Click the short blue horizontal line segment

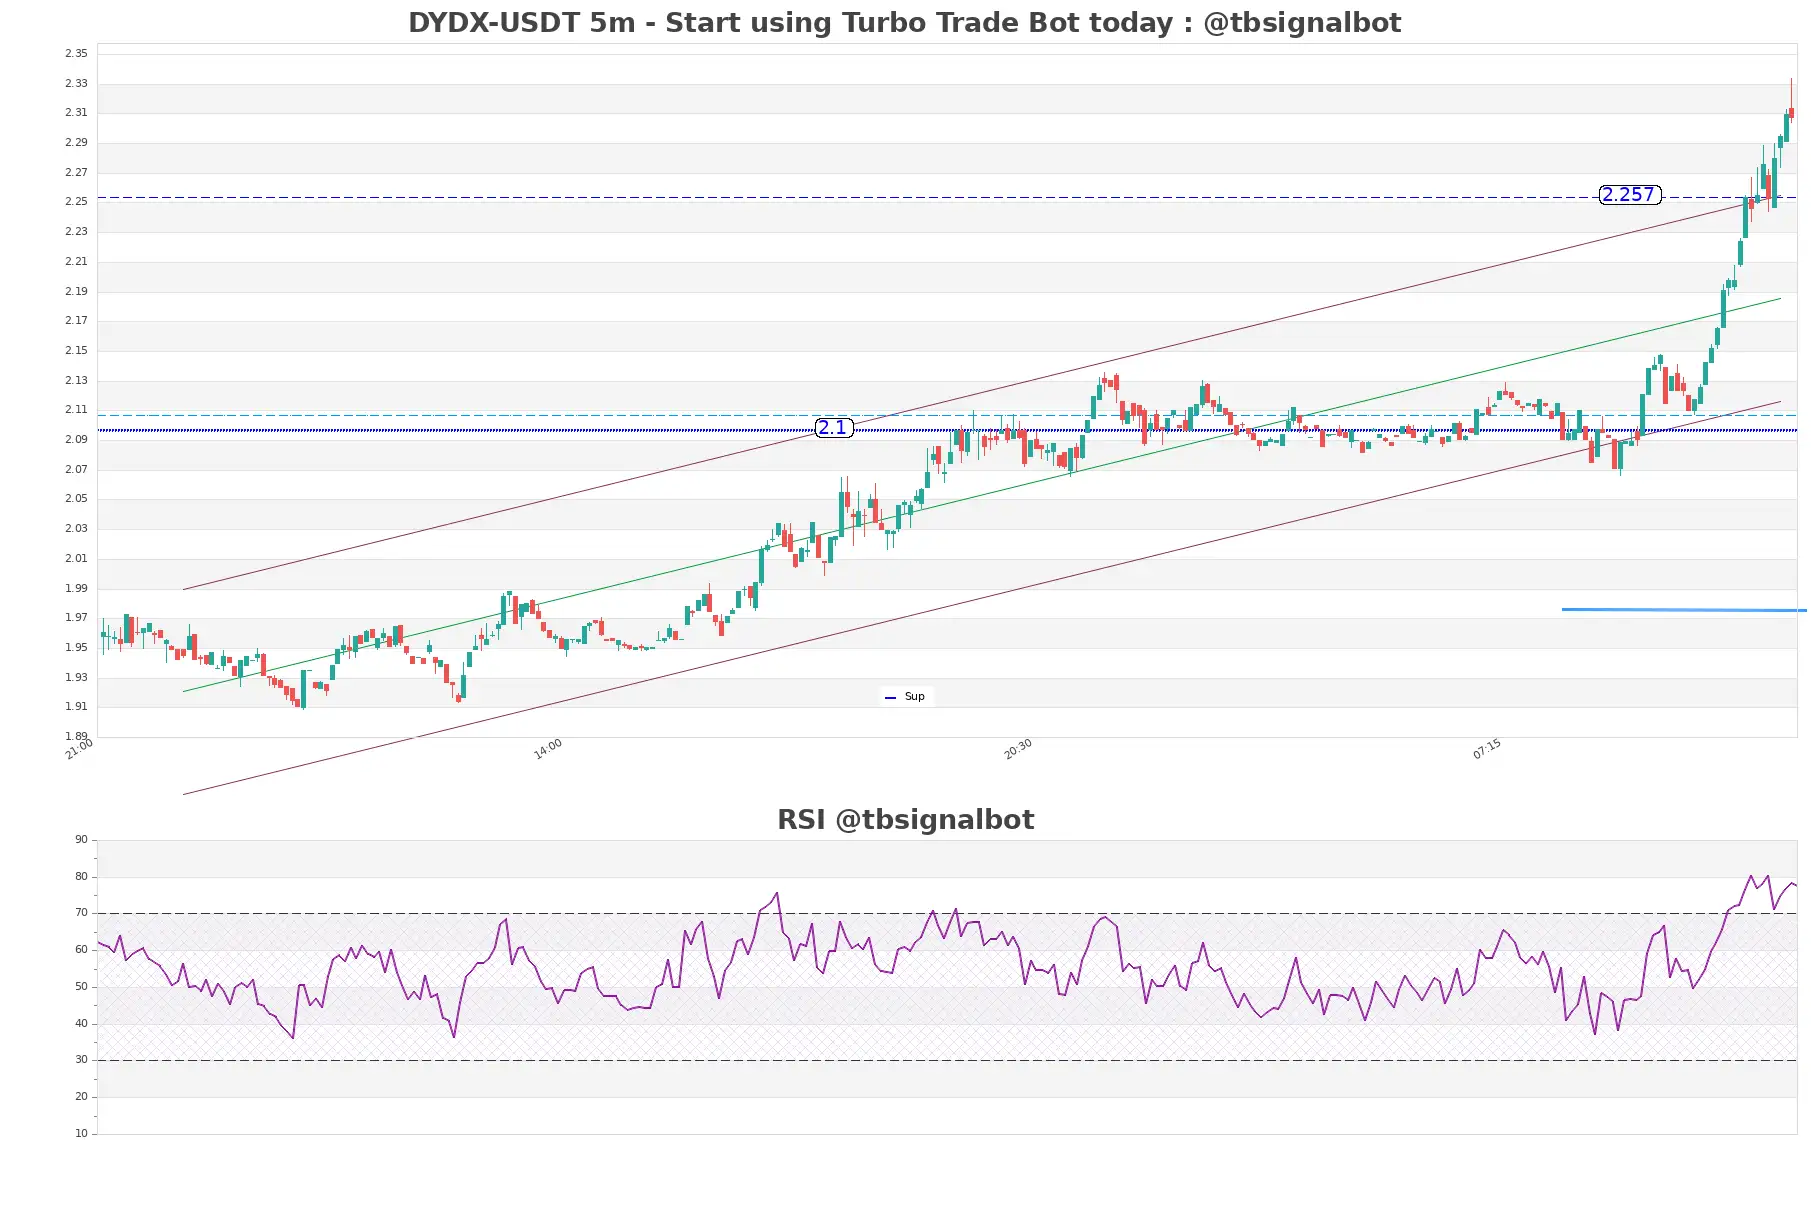point(1684,609)
